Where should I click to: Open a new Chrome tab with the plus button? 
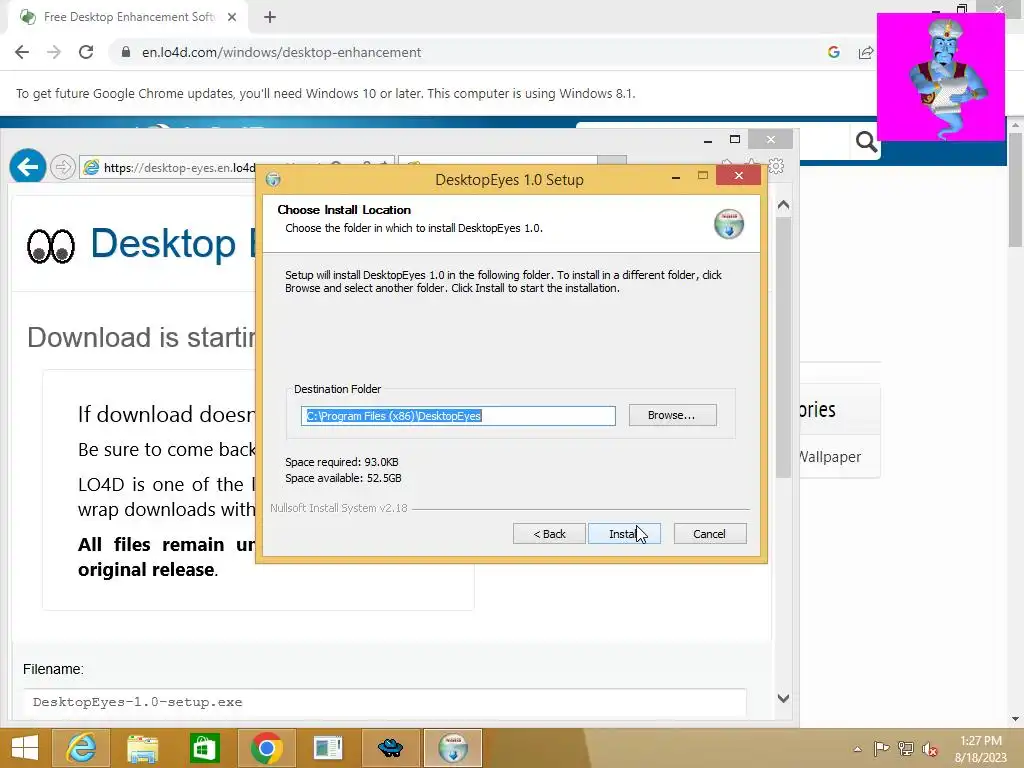click(x=270, y=17)
